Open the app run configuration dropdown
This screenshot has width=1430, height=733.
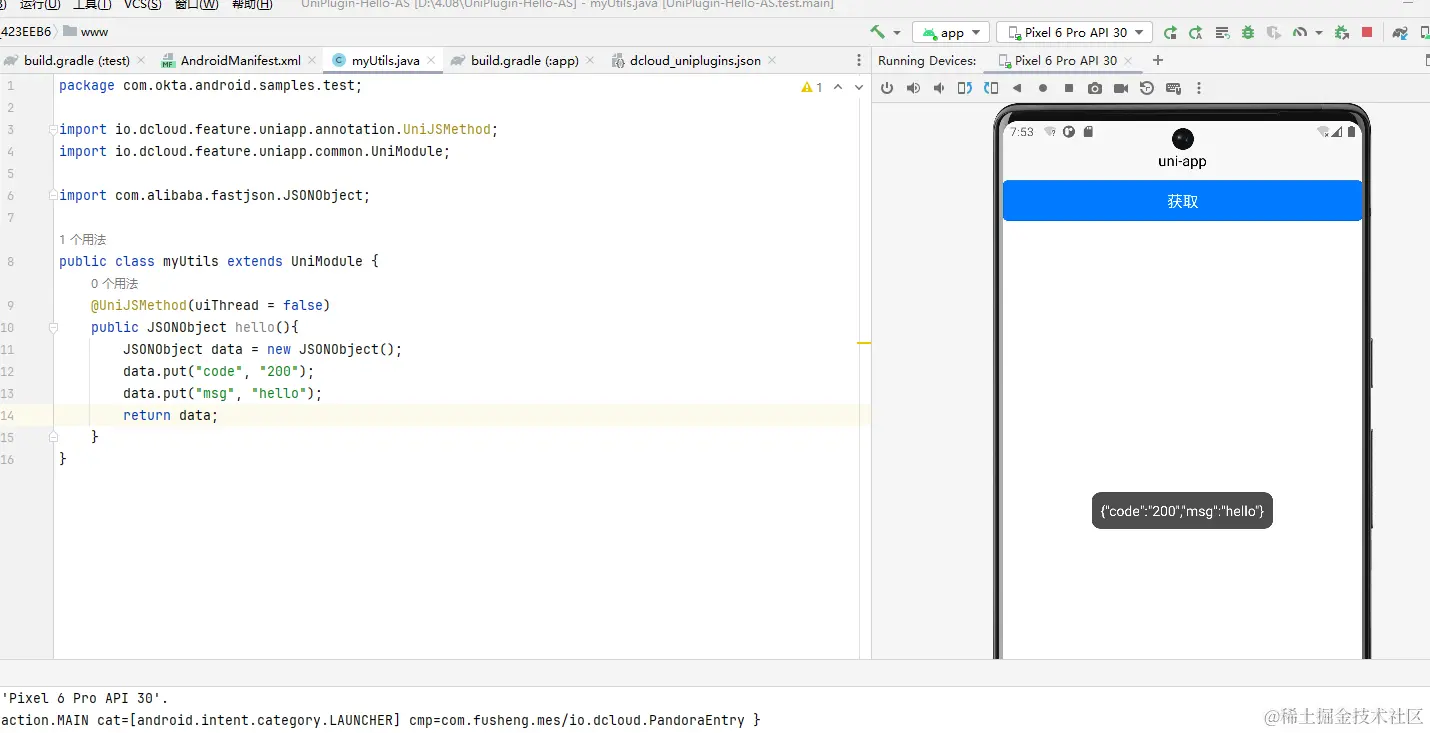coord(951,32)
